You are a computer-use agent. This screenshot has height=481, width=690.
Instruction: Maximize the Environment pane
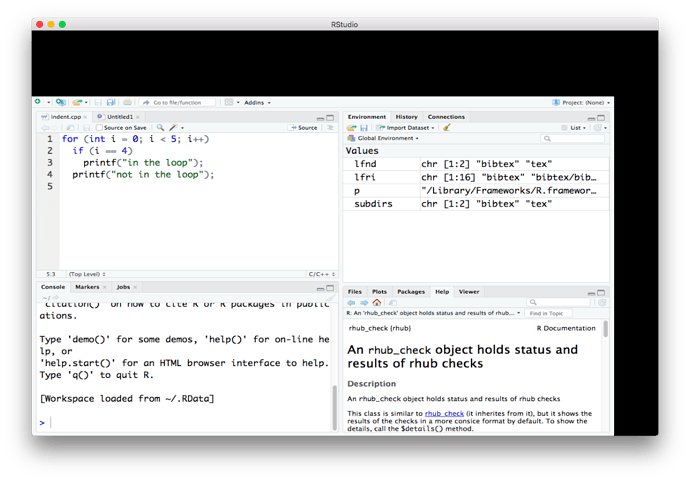tap(601, 117)
